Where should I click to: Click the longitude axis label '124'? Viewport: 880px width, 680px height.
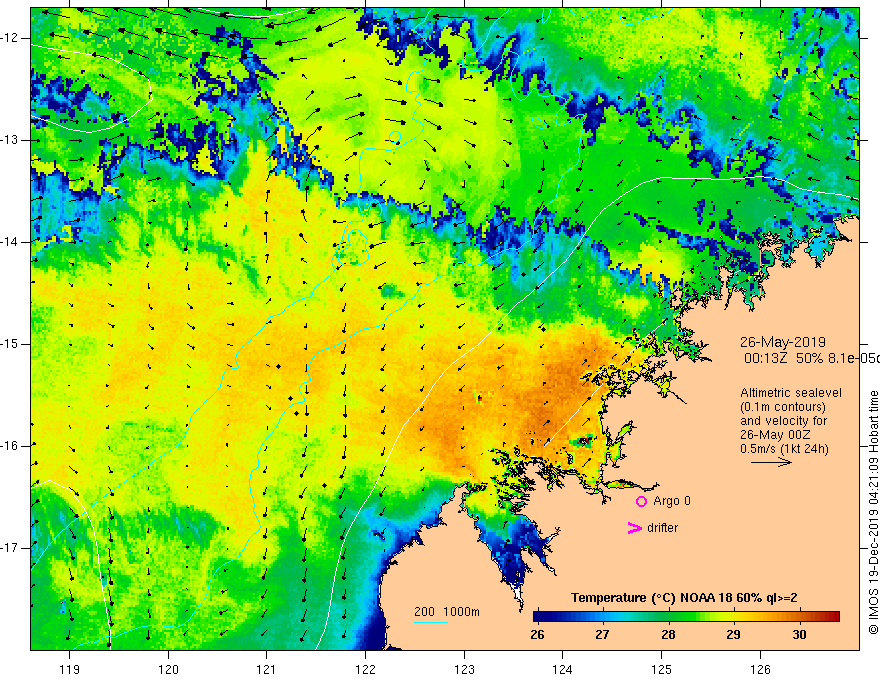click(562, 669)
